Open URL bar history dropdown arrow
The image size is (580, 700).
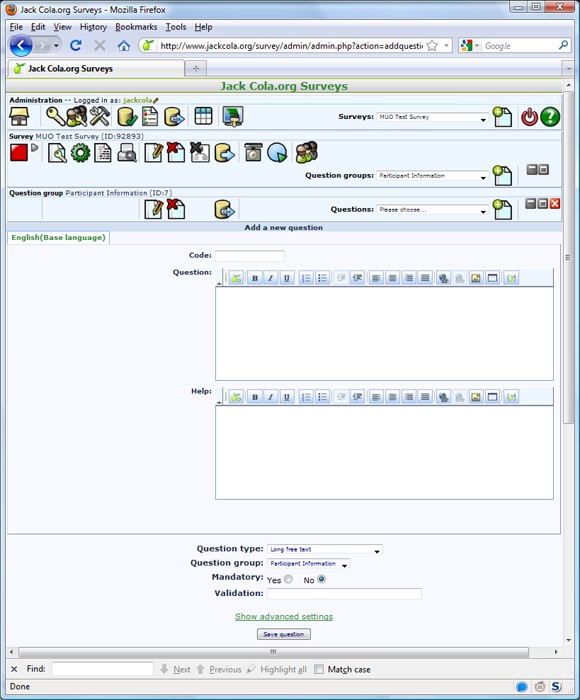tap(446, 46)
